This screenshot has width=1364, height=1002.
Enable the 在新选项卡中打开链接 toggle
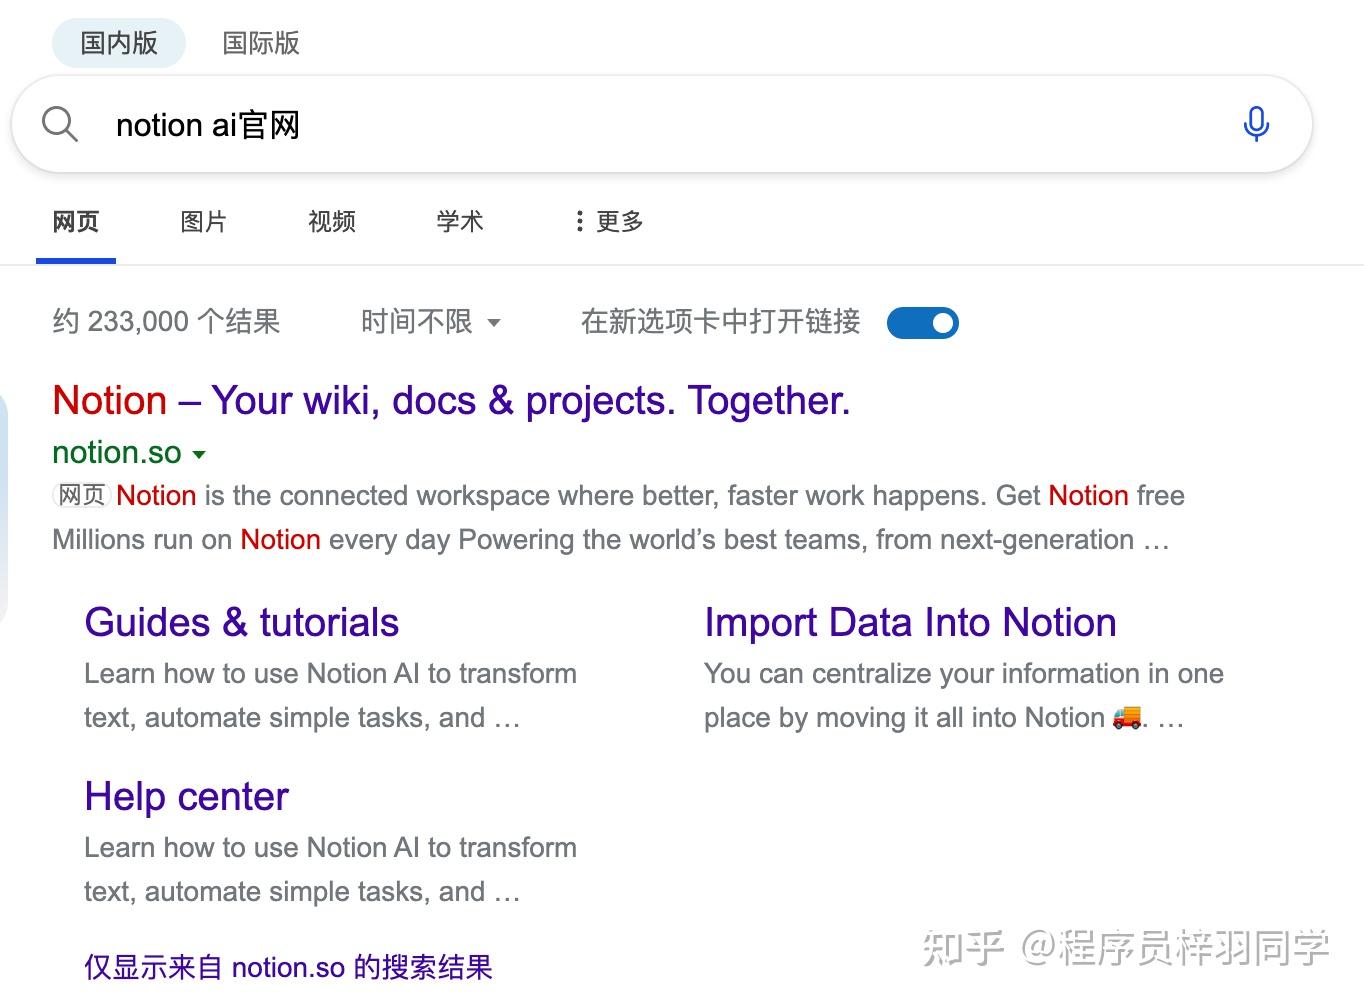click(922, 322)
